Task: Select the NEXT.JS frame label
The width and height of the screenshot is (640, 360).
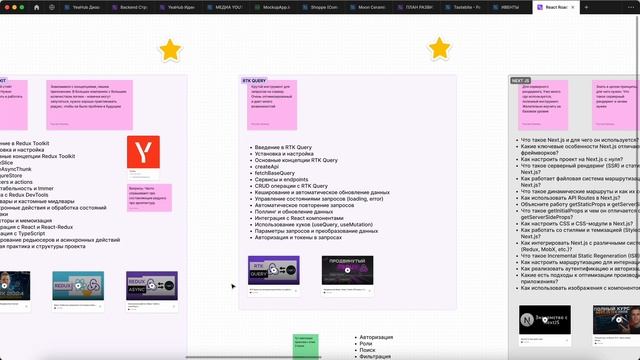Action: [x=520, y=81]
